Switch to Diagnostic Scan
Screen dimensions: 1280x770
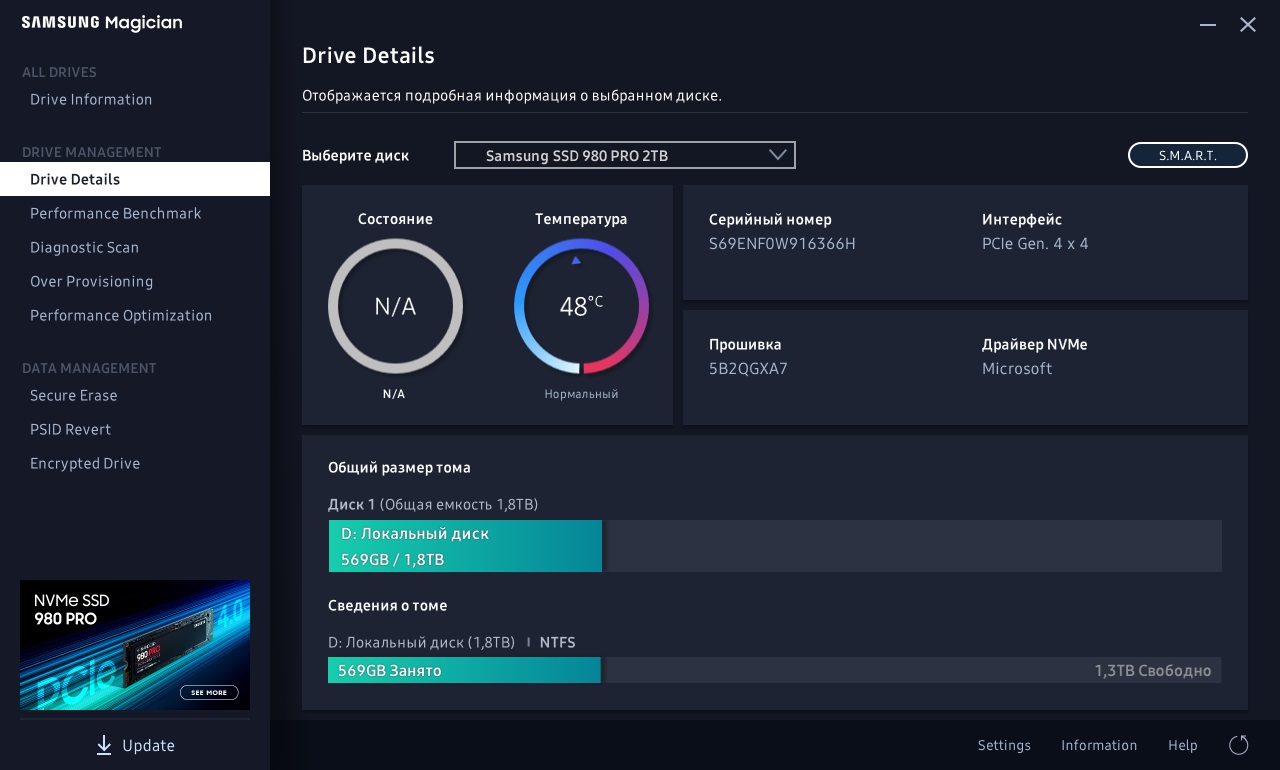[x=85, y=247]
